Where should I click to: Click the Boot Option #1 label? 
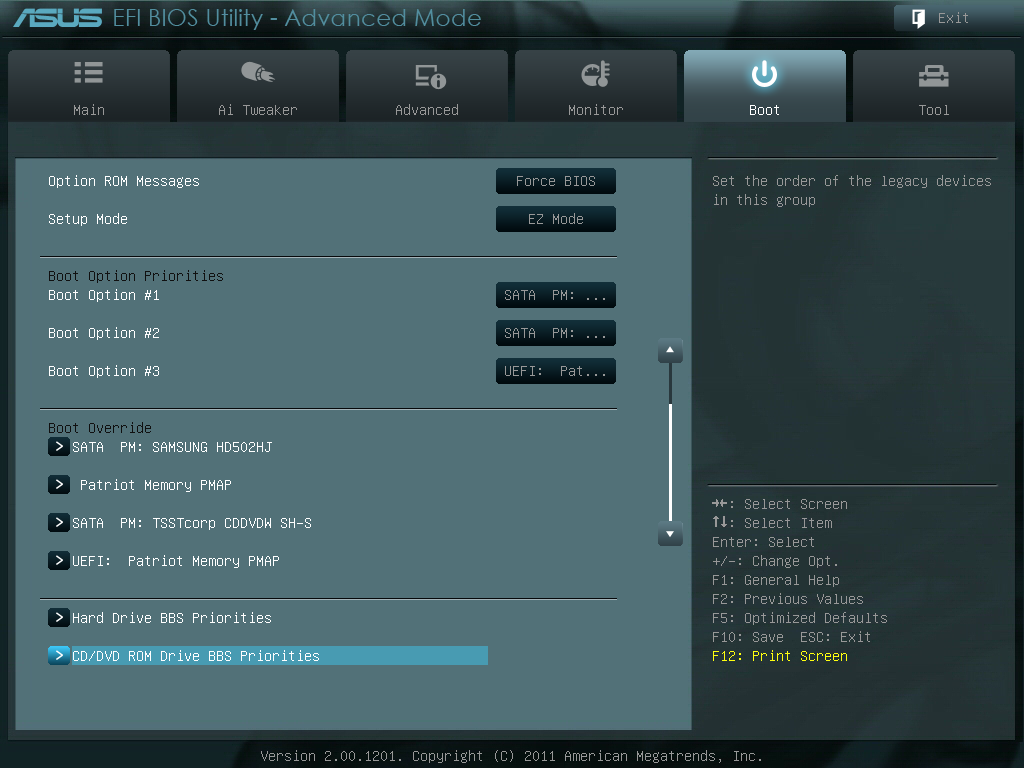coord(104,295)
